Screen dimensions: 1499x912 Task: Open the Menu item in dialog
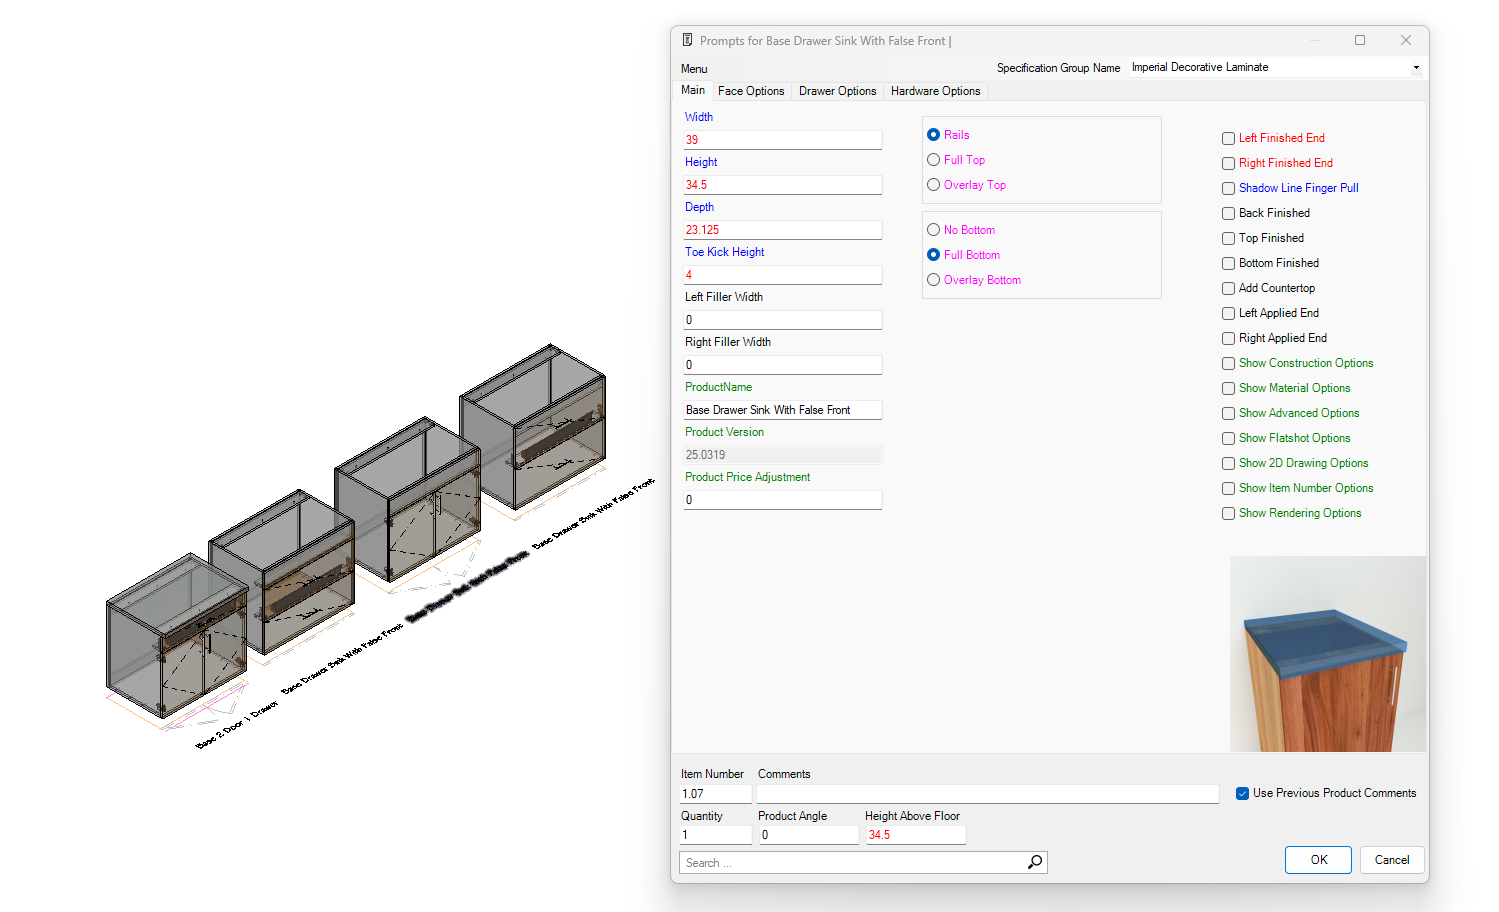[x=694, y=69]
